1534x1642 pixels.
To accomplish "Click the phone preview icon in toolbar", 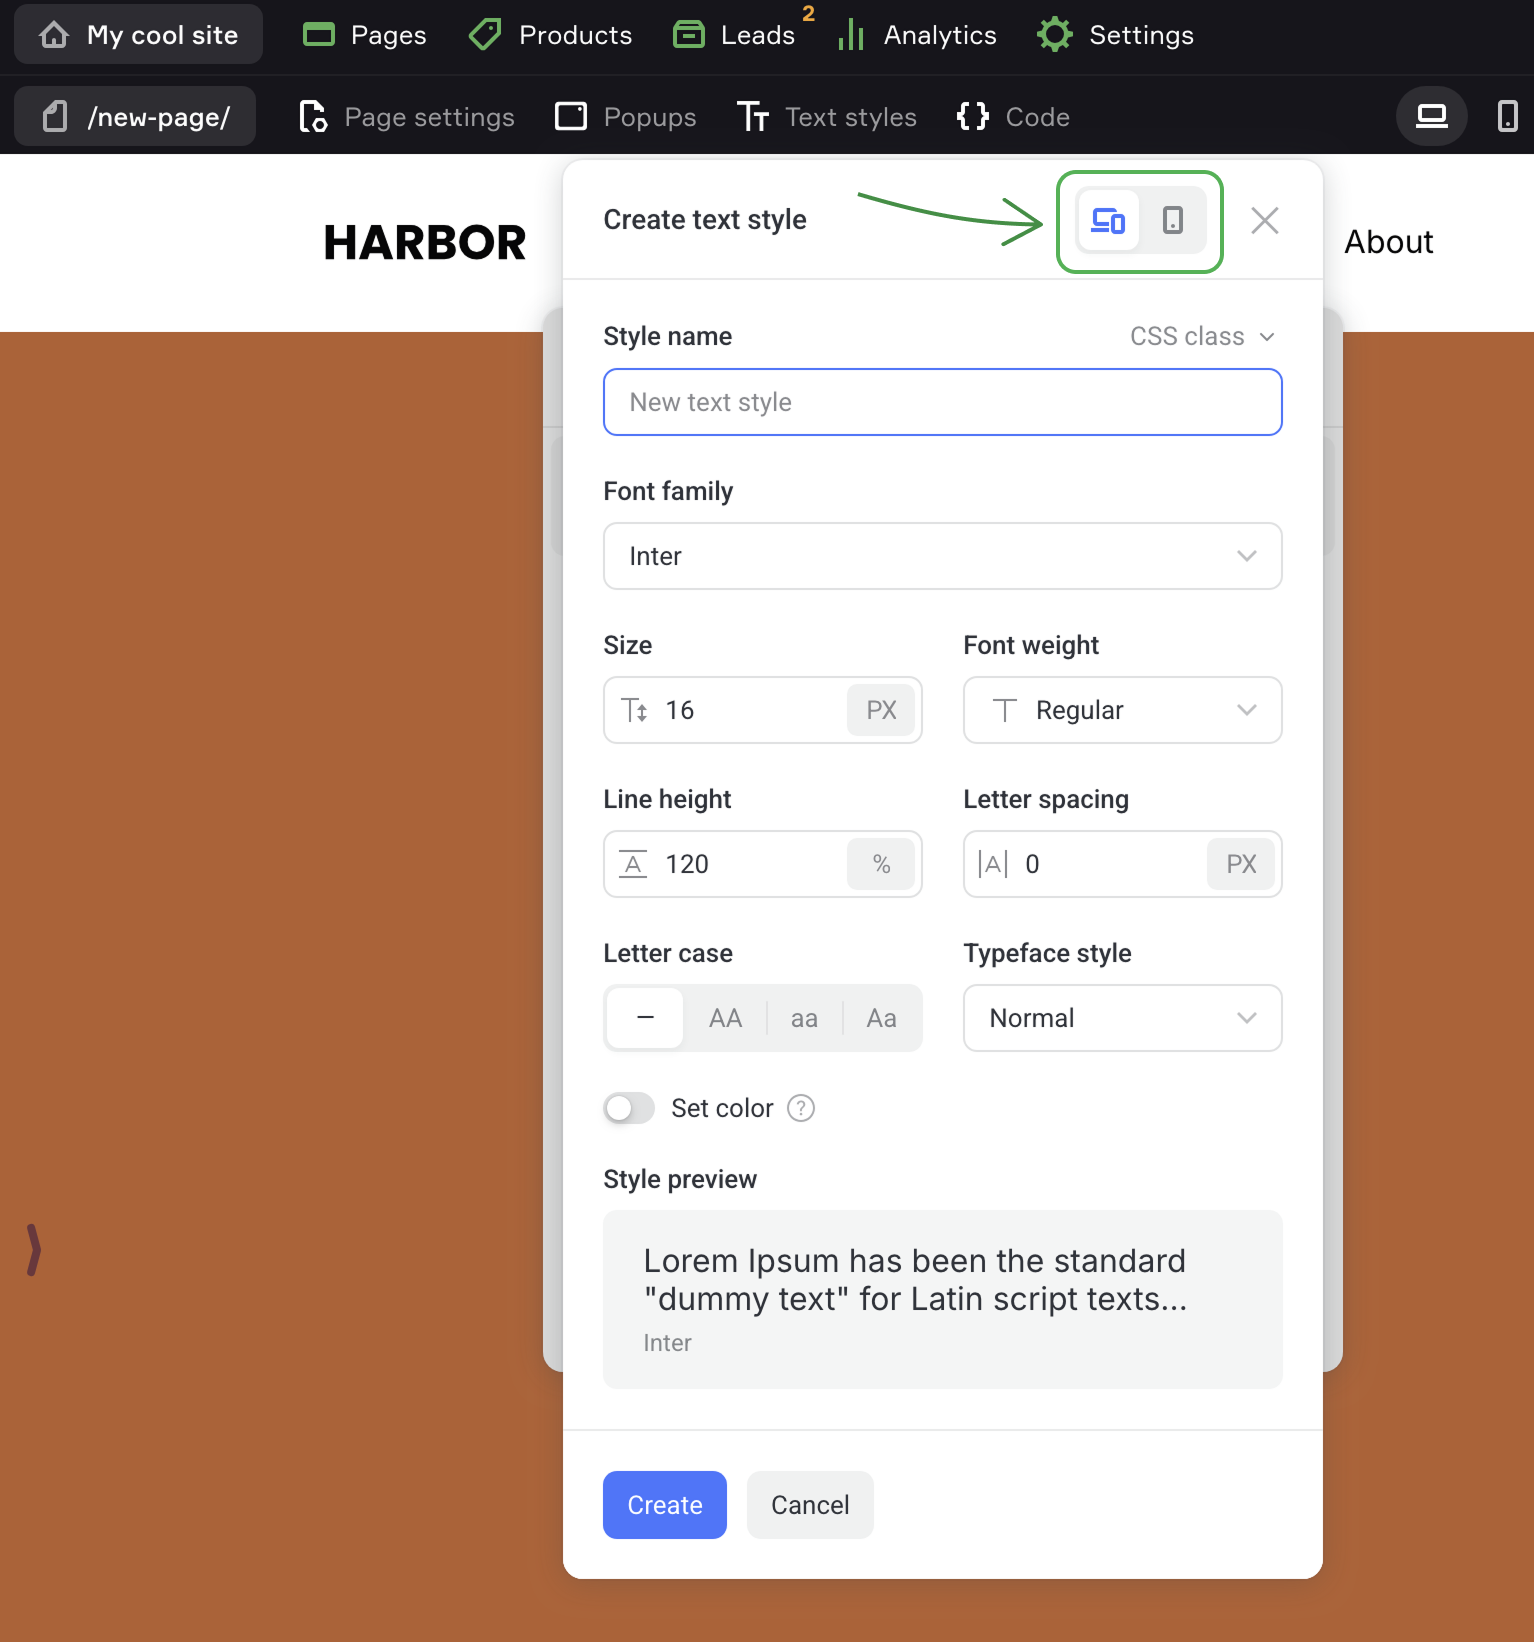I will pyautogui.click(x=1507, y=117).
